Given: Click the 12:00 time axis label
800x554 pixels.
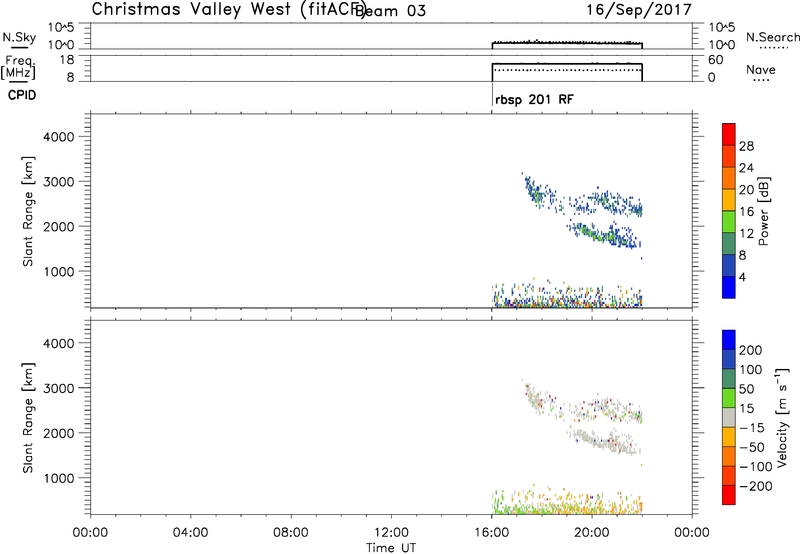Looking at the screenshot, I should [x=391, y=533].
